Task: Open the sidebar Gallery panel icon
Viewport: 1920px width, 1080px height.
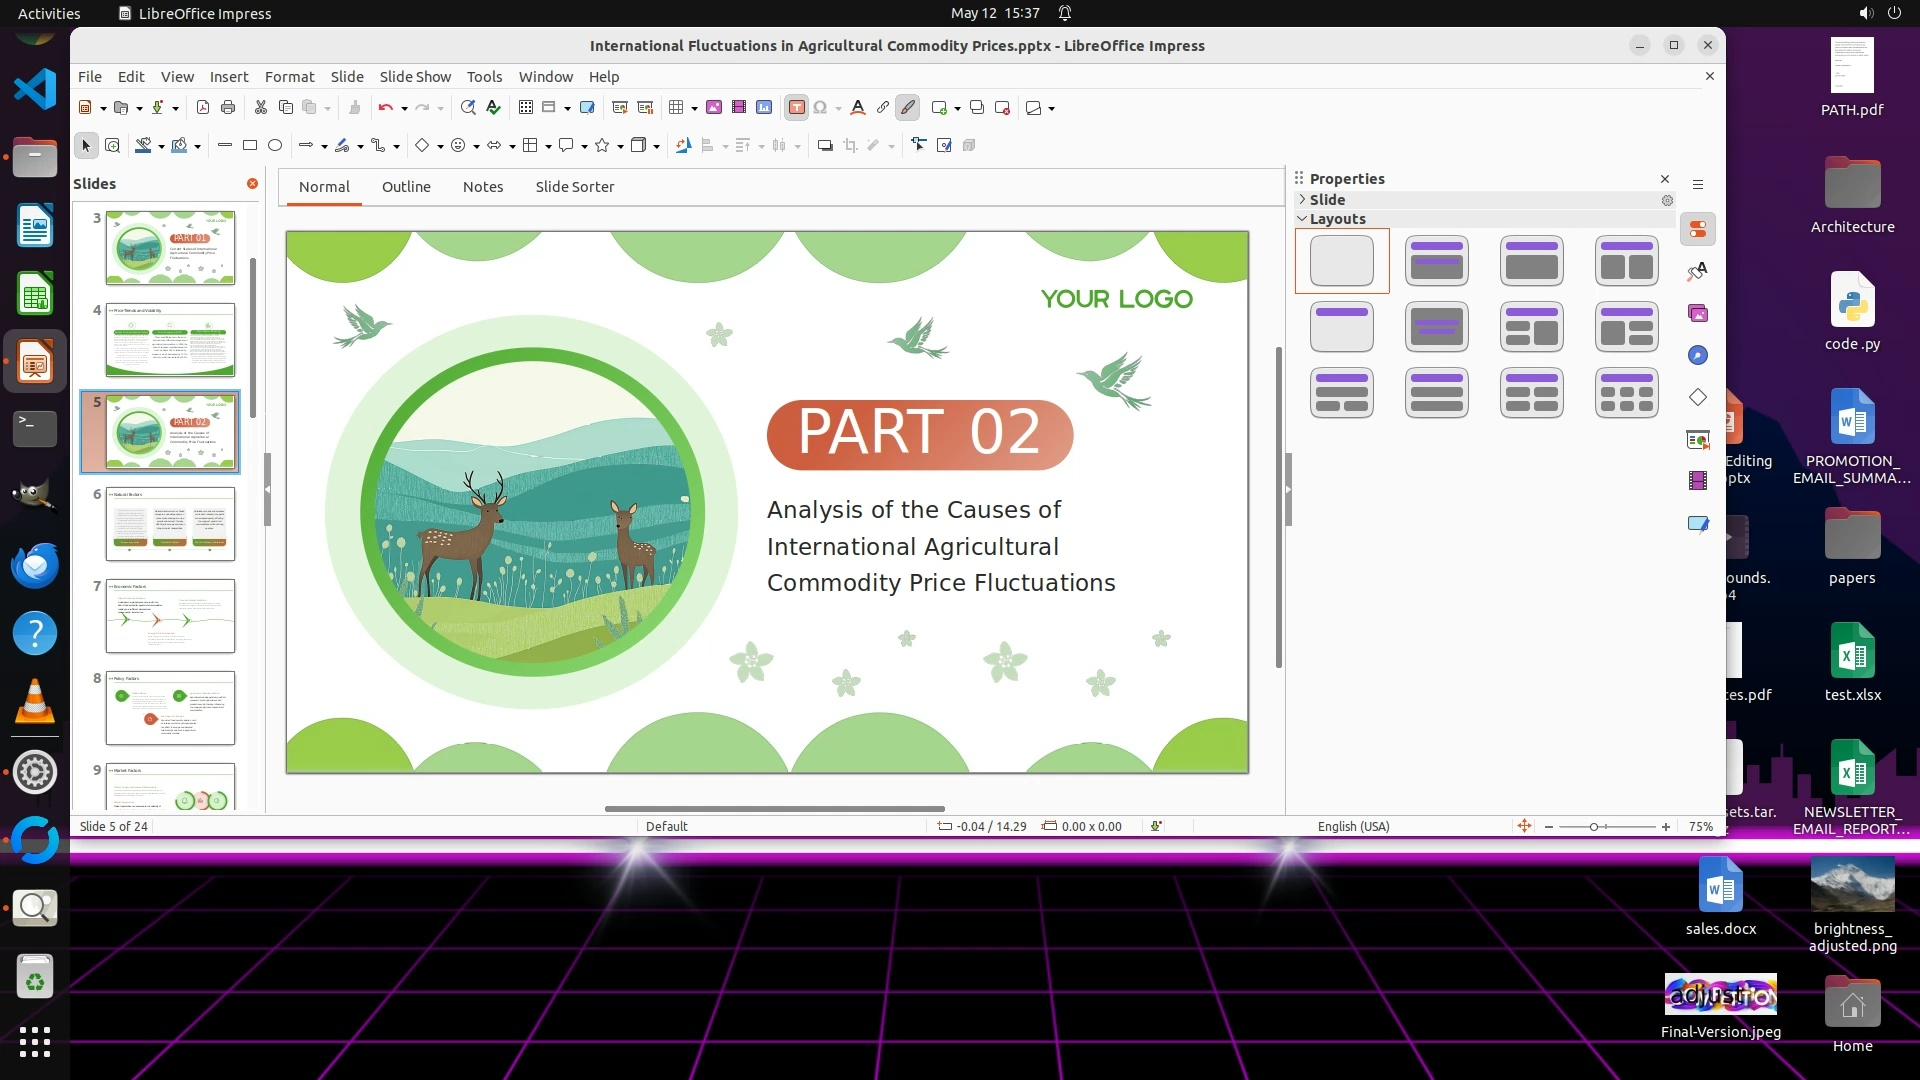Action: [1697, 313]
